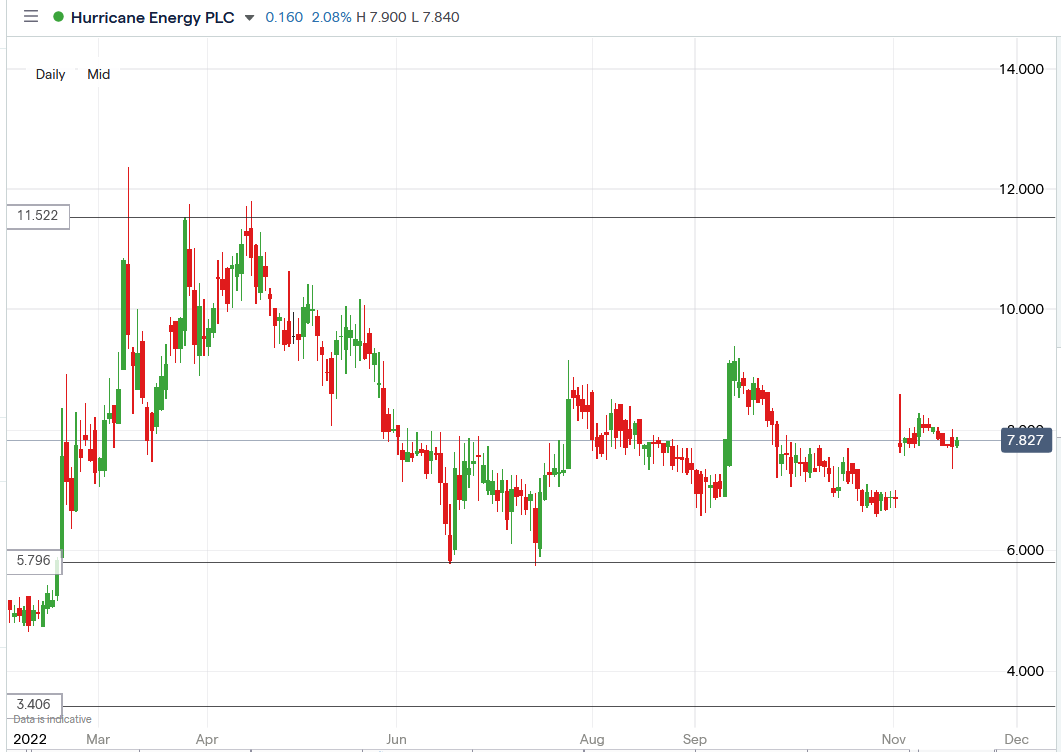This screenshot has width=1061, height=752.
Task: Select the Mid price type label
Action: coord(99,74)
